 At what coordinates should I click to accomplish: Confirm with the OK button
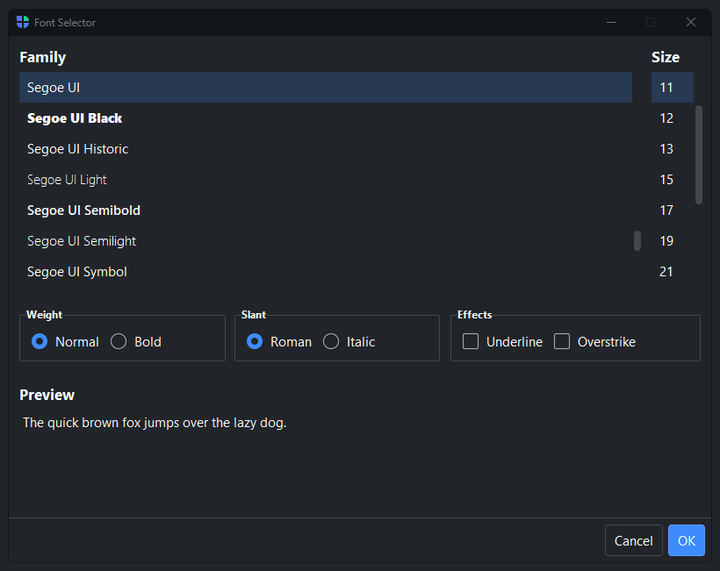[686, 540]
